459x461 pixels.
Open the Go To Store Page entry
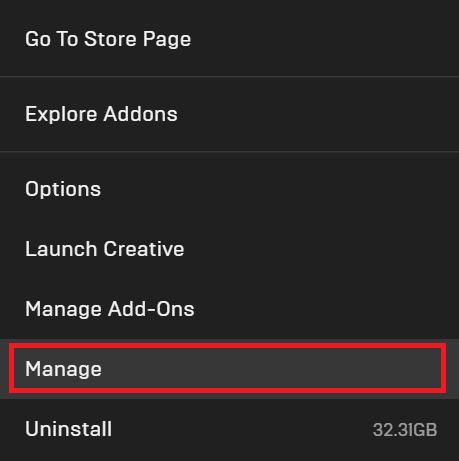pyautogui.click(x=229, y=39)
